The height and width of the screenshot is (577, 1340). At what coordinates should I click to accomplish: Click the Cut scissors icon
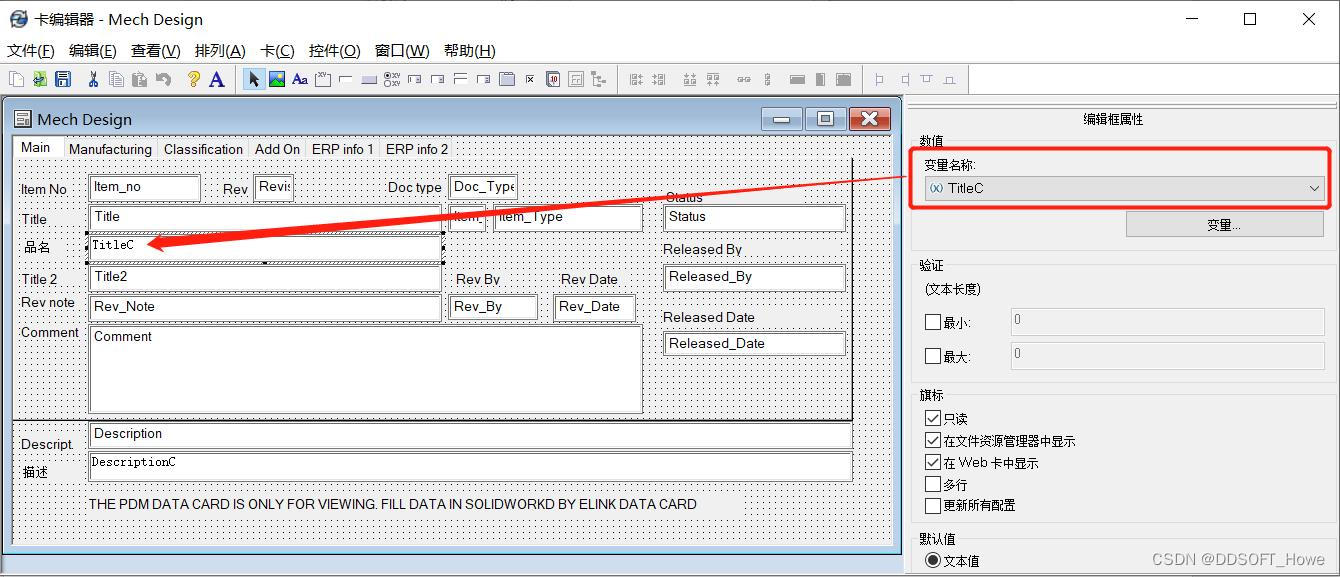coord(93,79)
